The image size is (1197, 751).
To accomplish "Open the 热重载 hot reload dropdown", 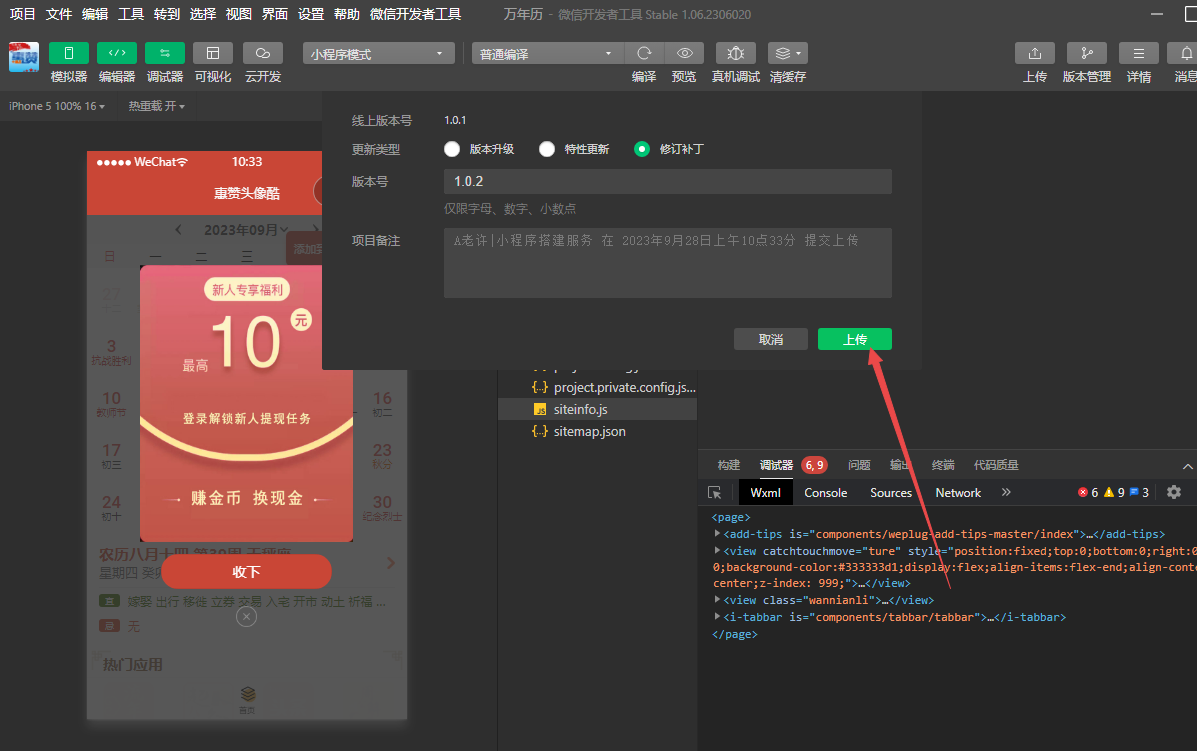I will tap(156, 106).
